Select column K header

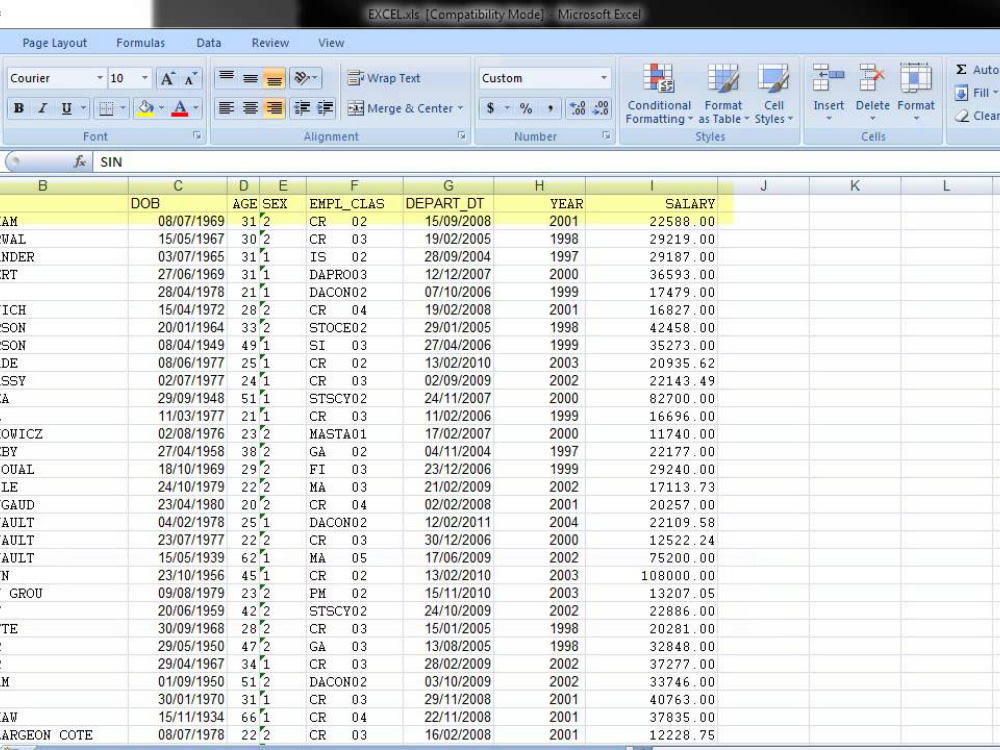[855, 186]
